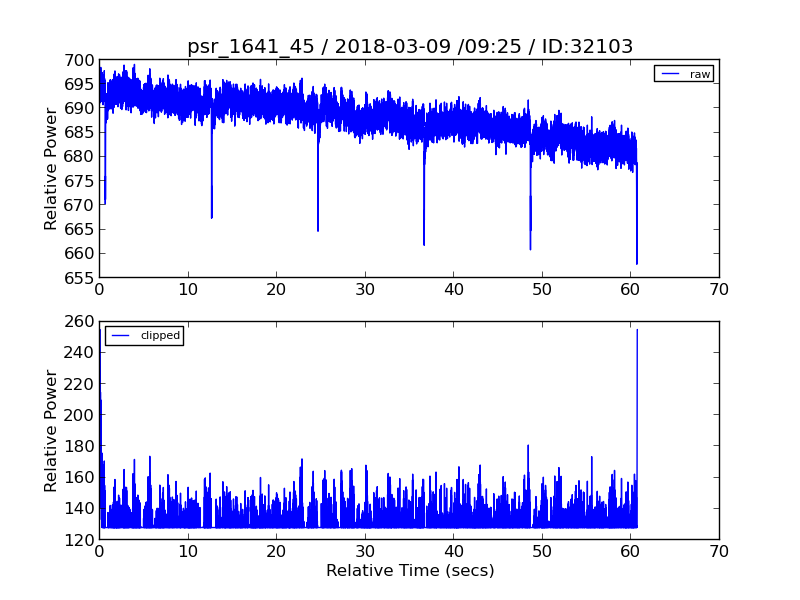Click the 30 x-axis tick under clipped plot
The image size is (800, 600).
pos(365,552)
